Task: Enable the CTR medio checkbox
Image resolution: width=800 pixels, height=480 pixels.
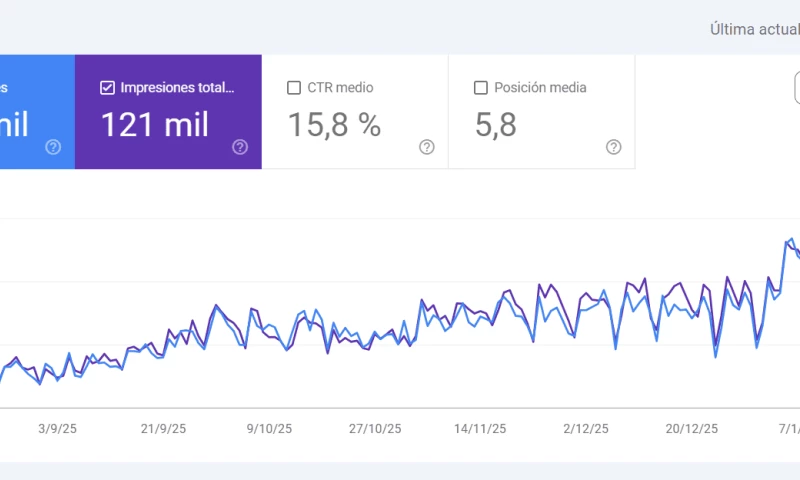Action: click(294, 88)
